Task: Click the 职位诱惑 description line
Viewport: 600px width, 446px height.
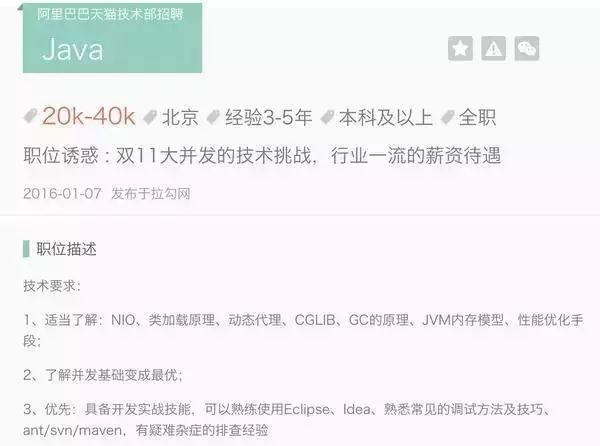Action: click(262, 155)
